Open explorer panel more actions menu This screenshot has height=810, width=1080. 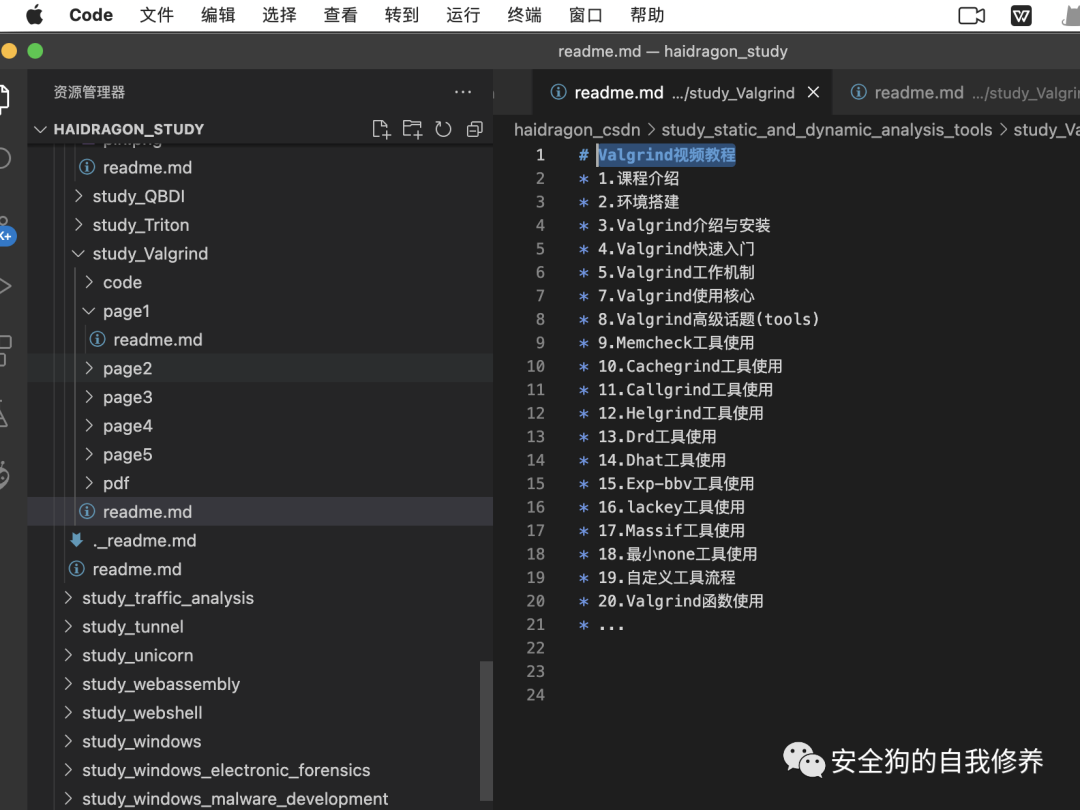pos(463,92)
